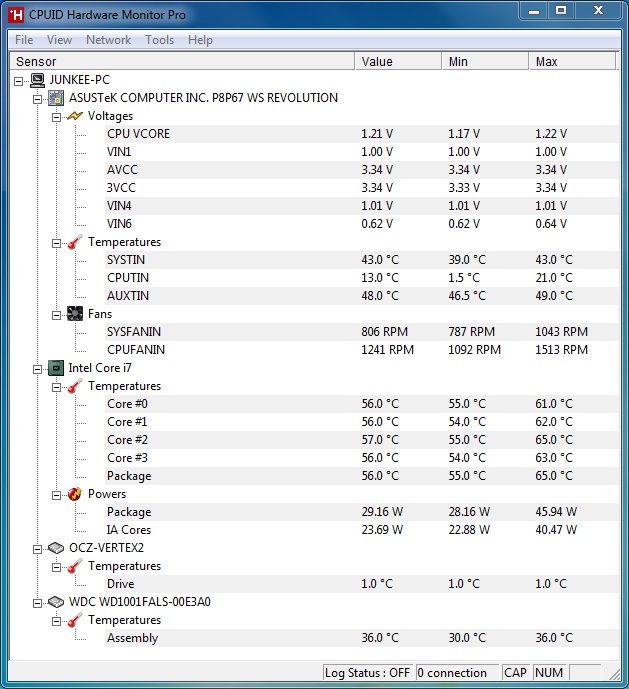Collapse the Voltages tree branch
This screenshot has height=689, width=629.
(56, 117)
